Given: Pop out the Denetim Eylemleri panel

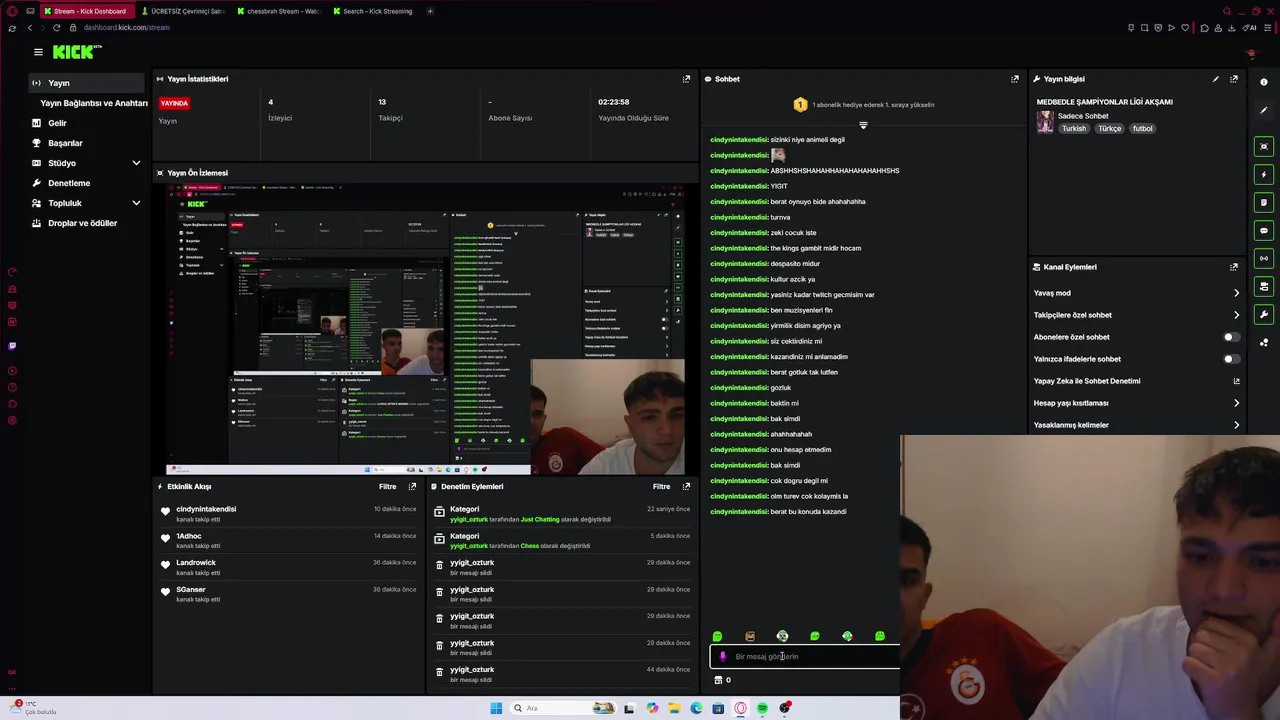Looking at the screenshot, I should pos(686,486).
